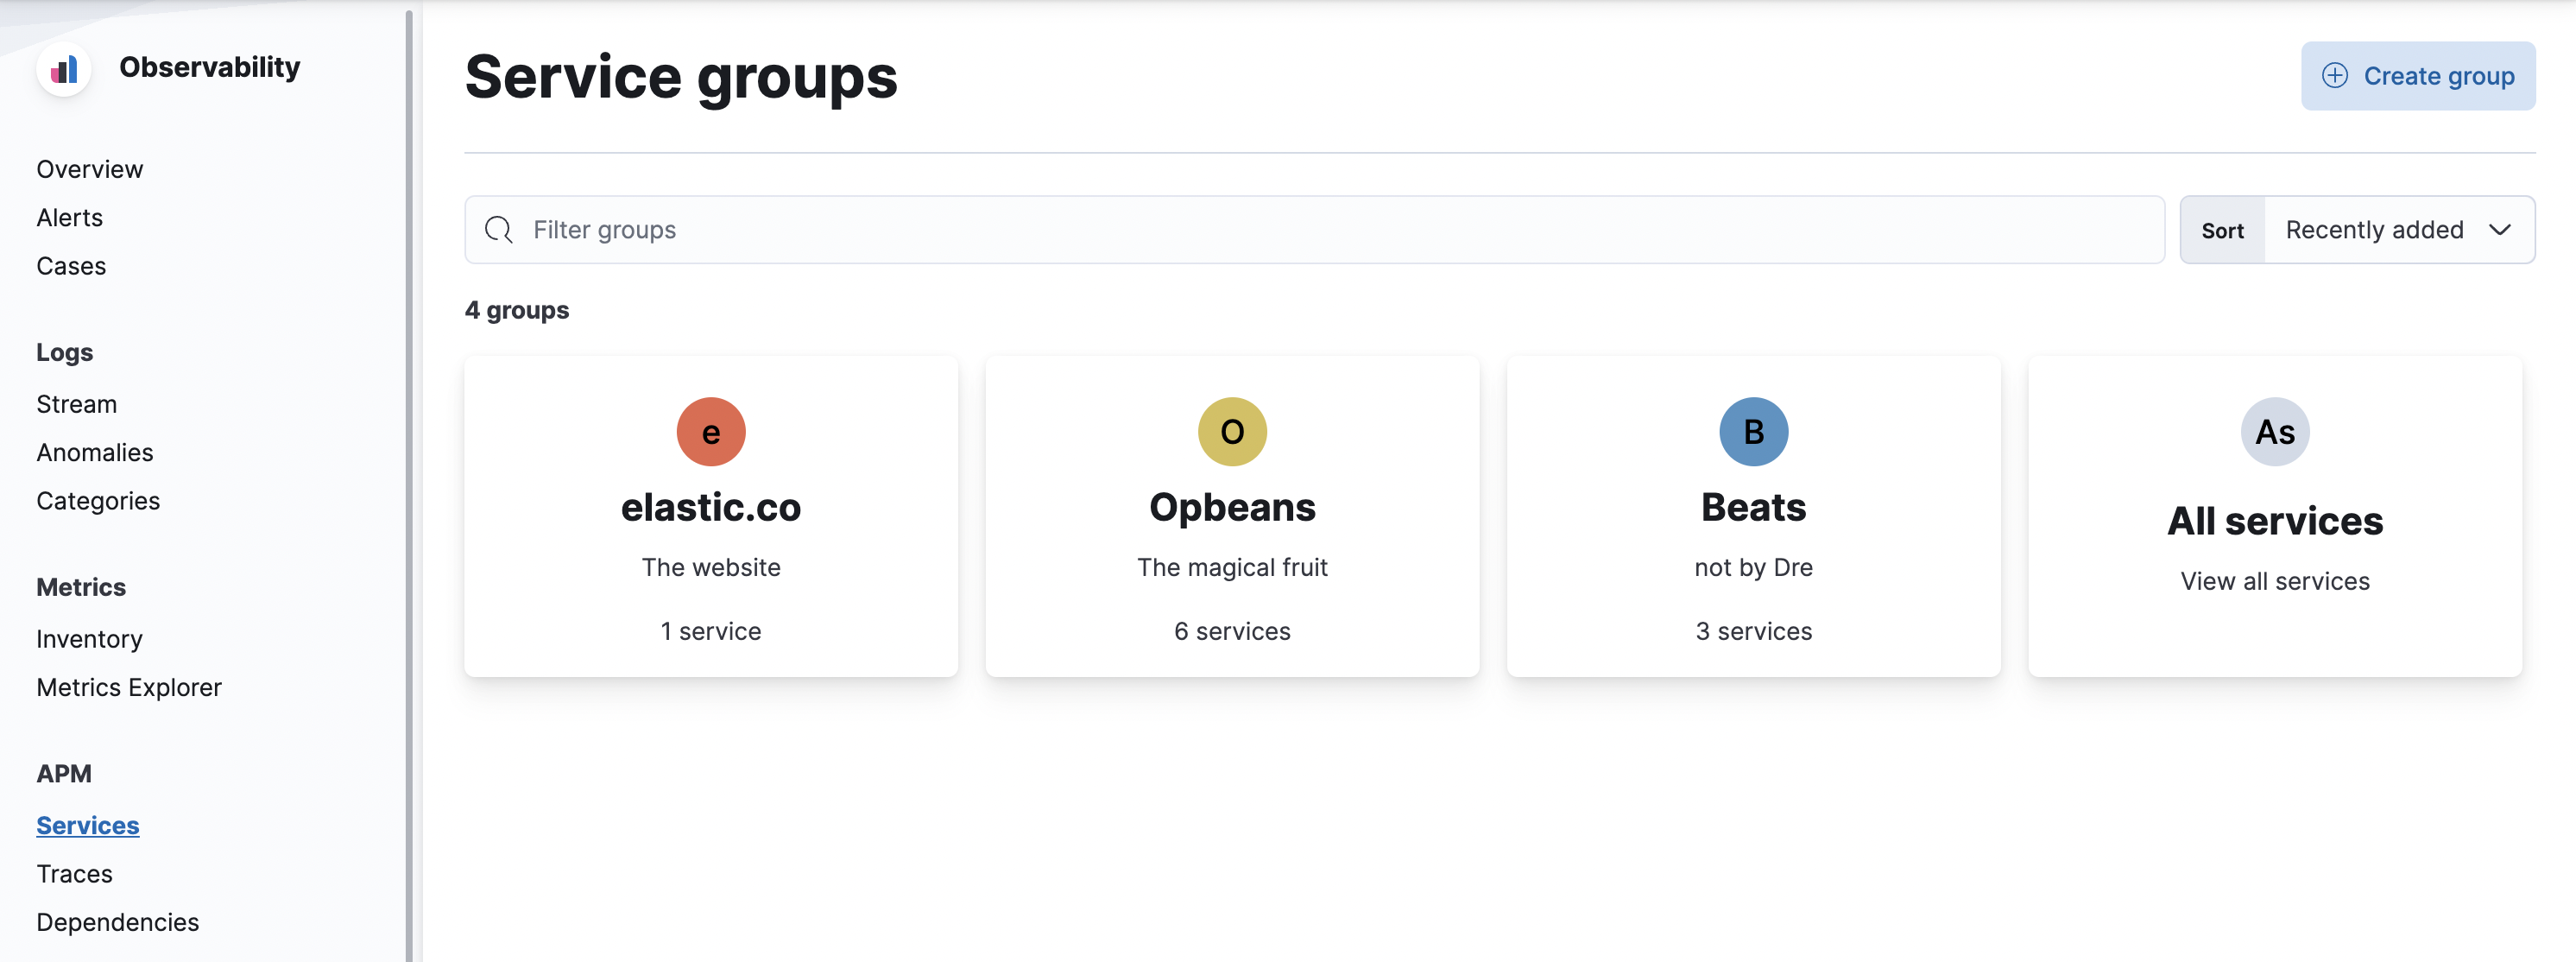2576x962 pixels.
Task: Change sorting from Recently added
Action: pyautogui.click(x=2374, y=229)
